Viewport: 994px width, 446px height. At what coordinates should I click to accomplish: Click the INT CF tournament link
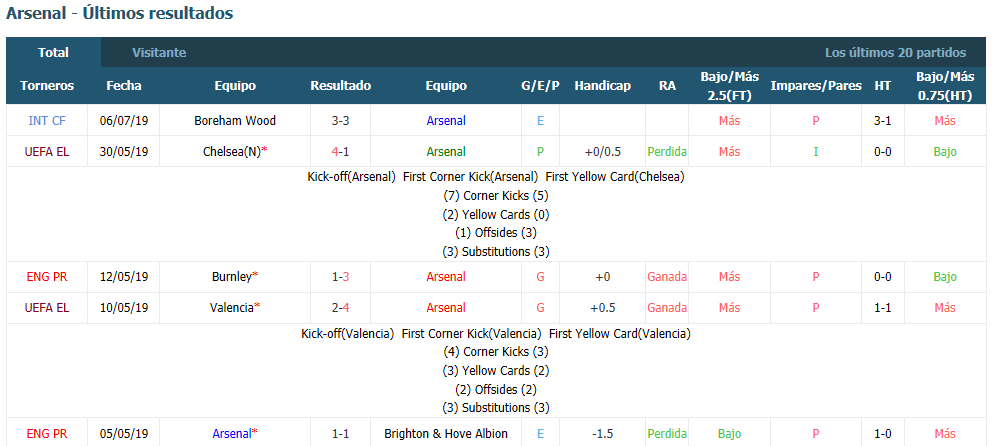click(x=47, y=120)
